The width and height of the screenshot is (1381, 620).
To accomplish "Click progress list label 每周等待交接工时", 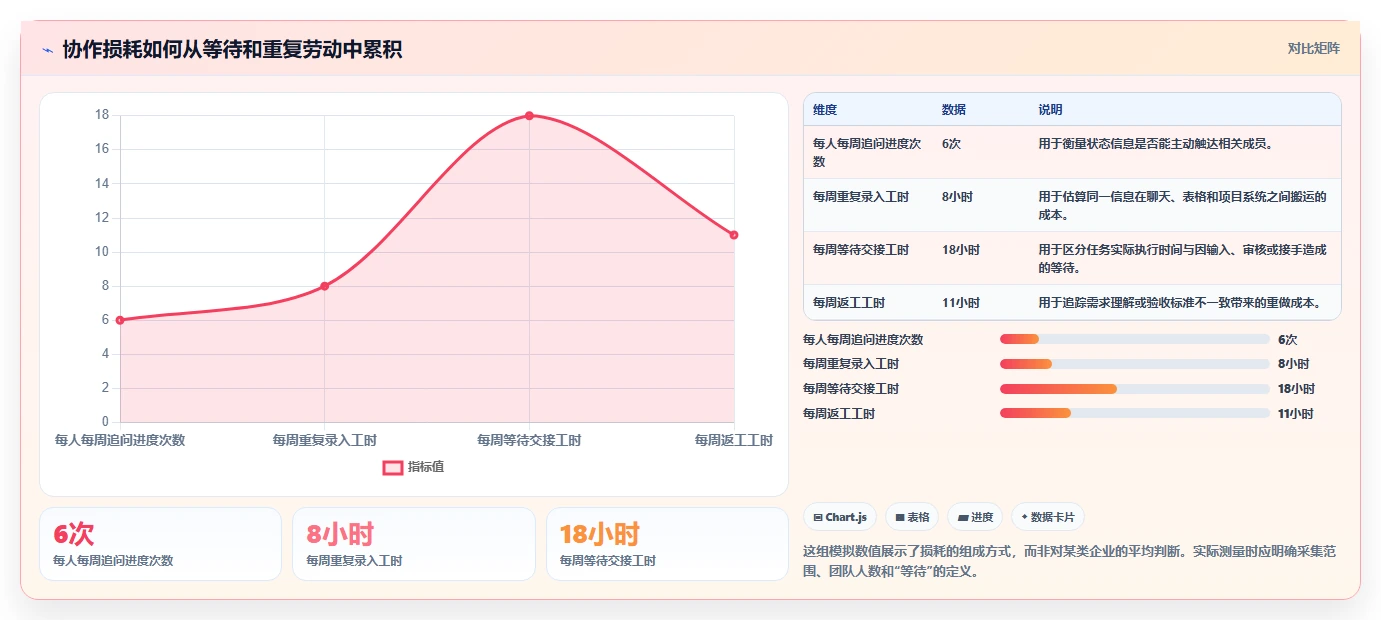I will 851,389.
